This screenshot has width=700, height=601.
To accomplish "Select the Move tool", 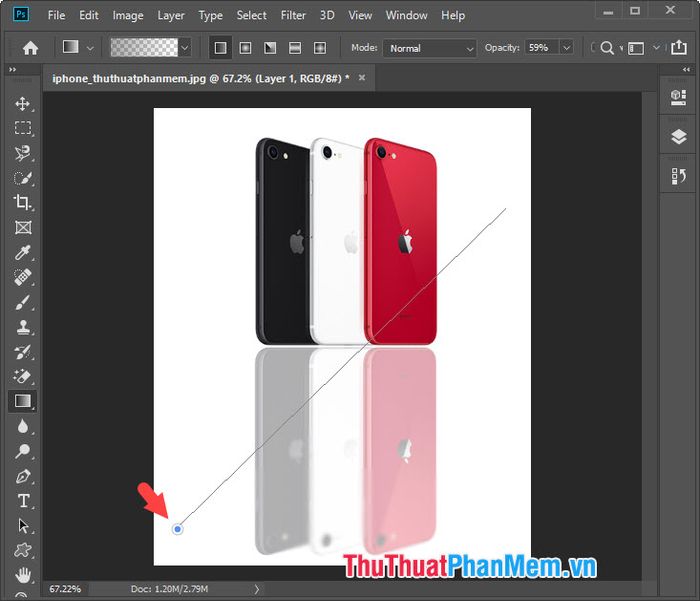I will coord(22,104).
